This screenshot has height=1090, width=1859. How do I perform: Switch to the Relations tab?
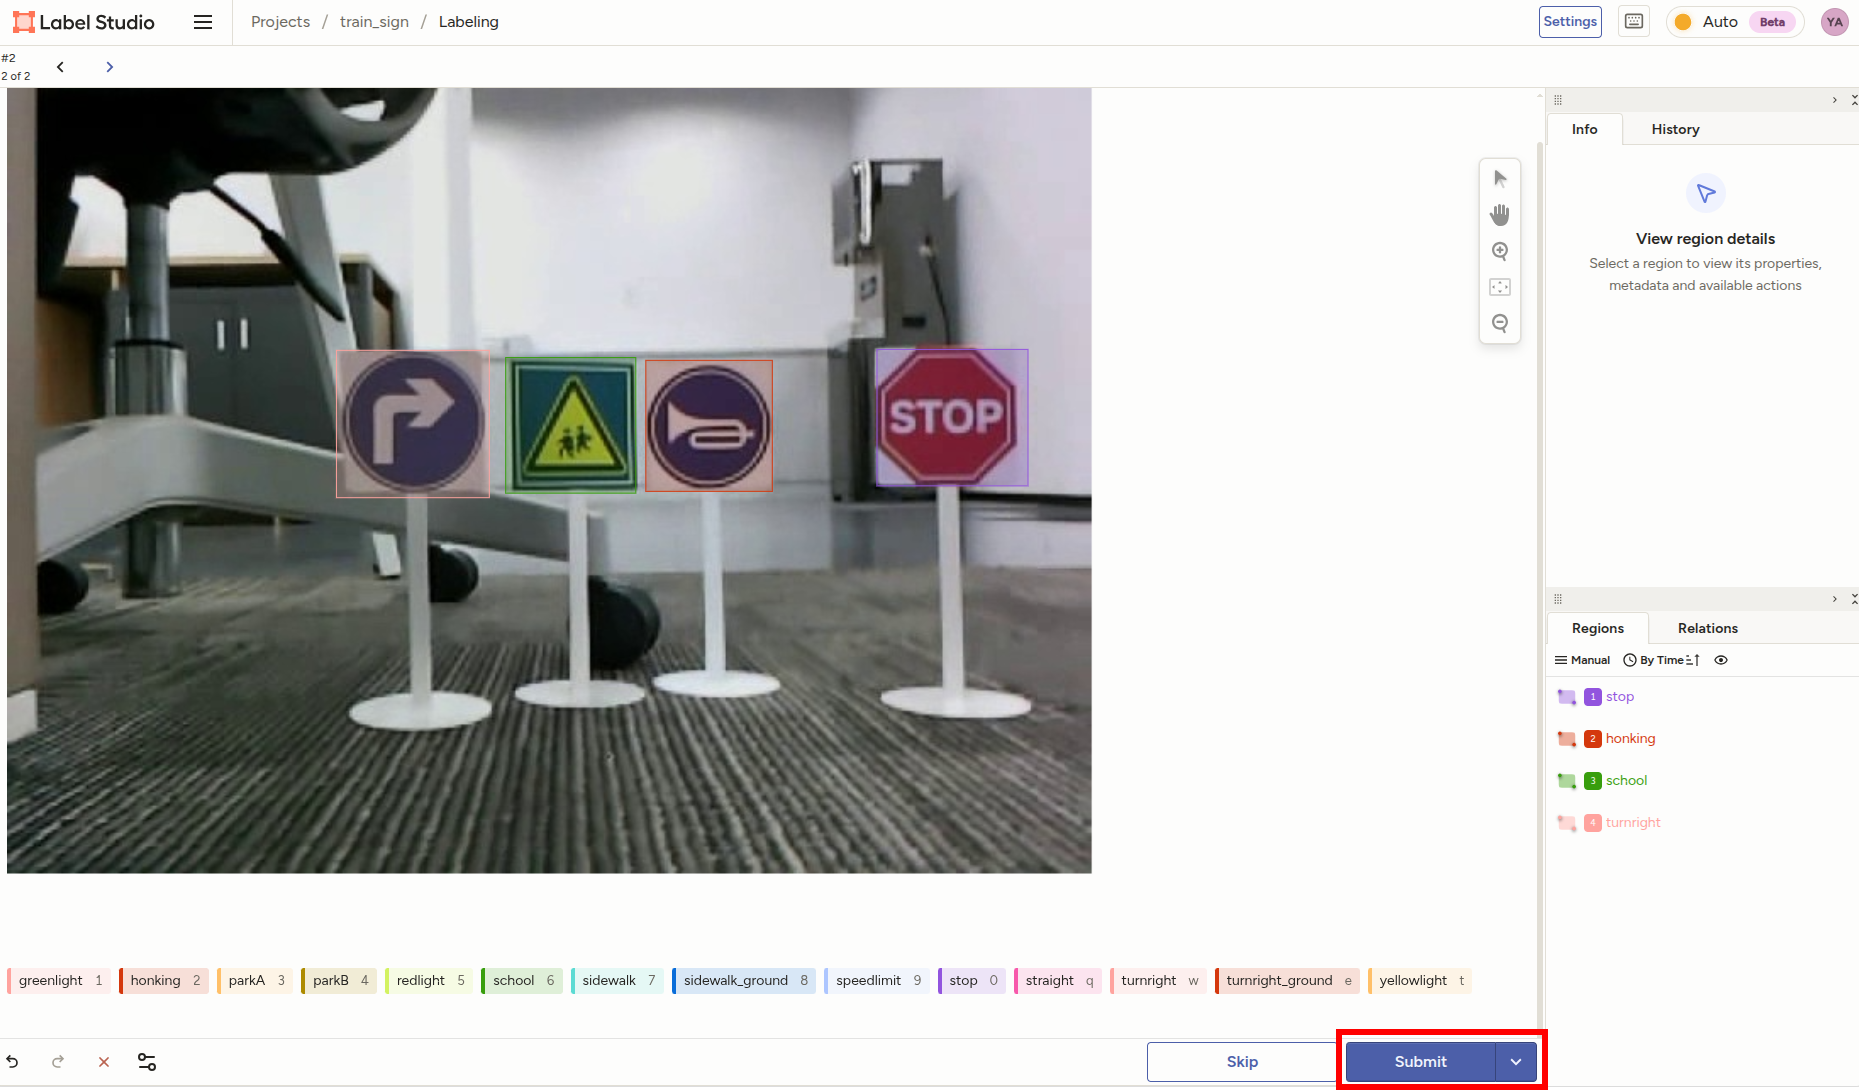pyautogui.click(x=1707, y=628)
